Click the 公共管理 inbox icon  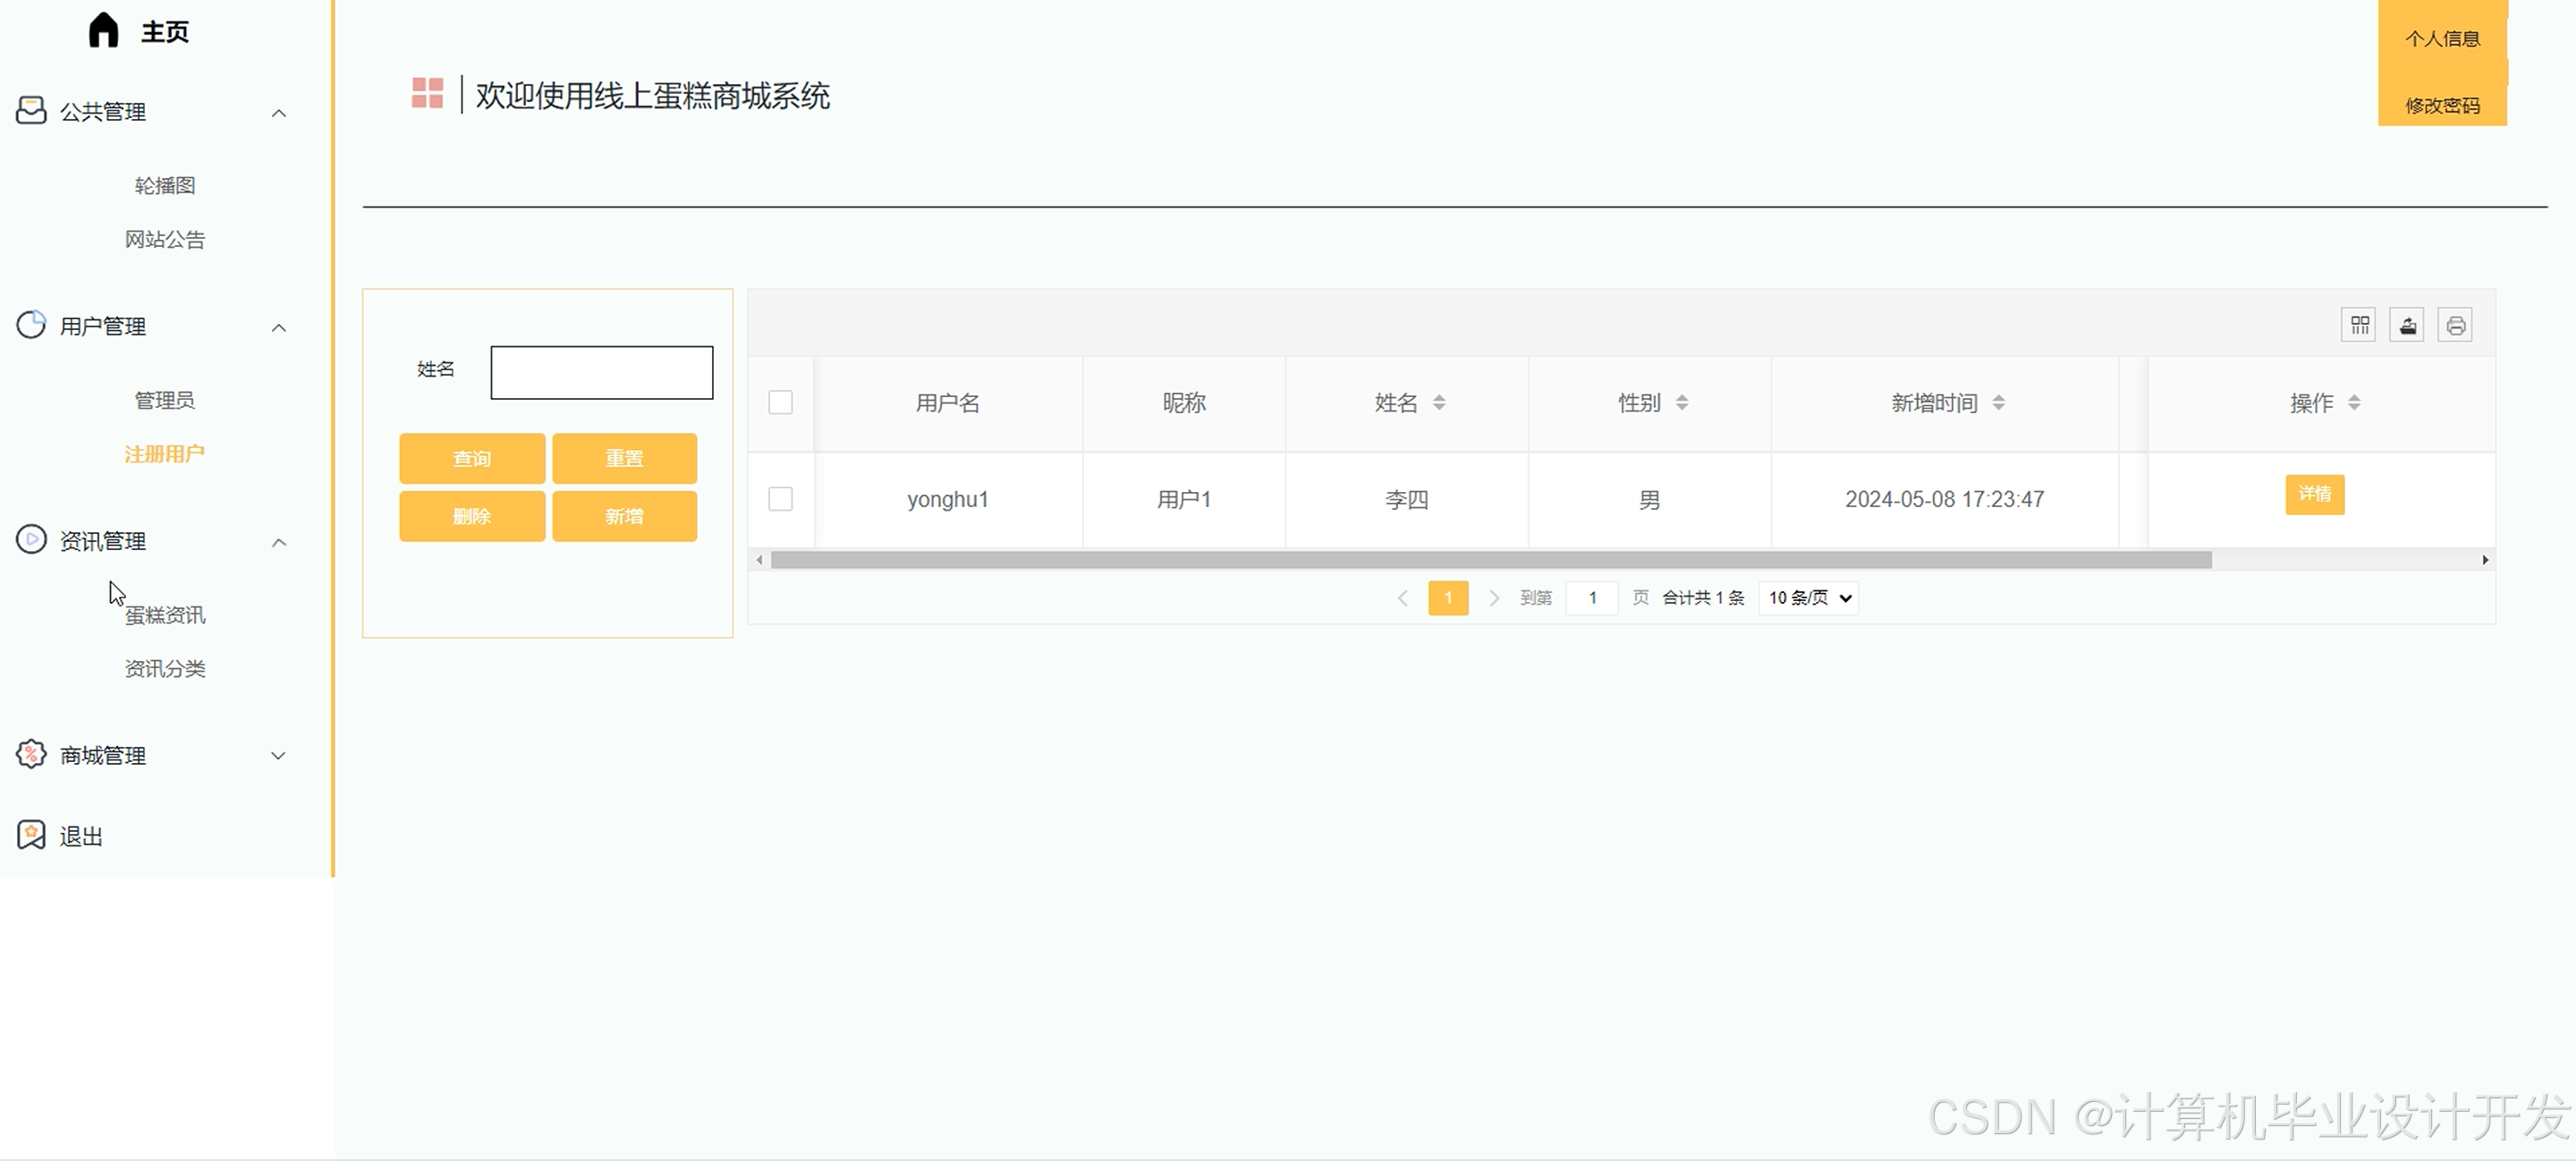31,110
